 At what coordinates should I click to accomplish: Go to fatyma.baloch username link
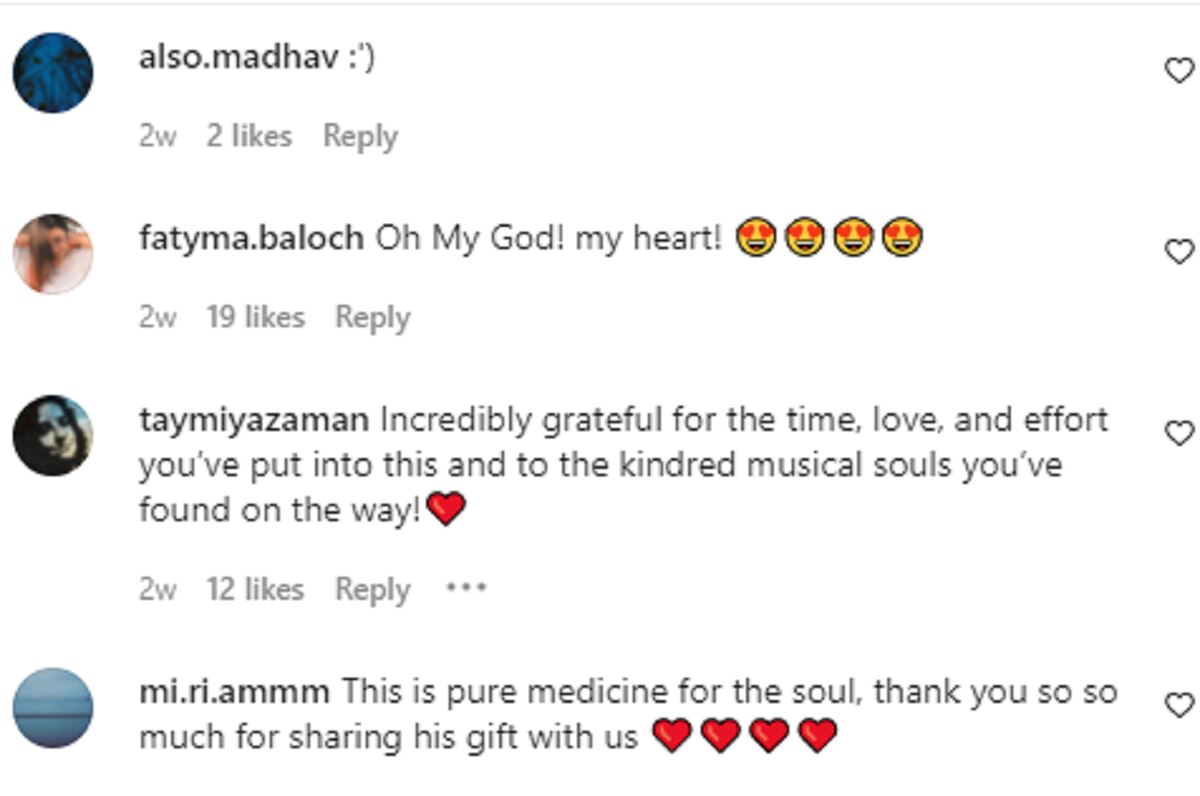pyautogui.click(x=251, y=239)
